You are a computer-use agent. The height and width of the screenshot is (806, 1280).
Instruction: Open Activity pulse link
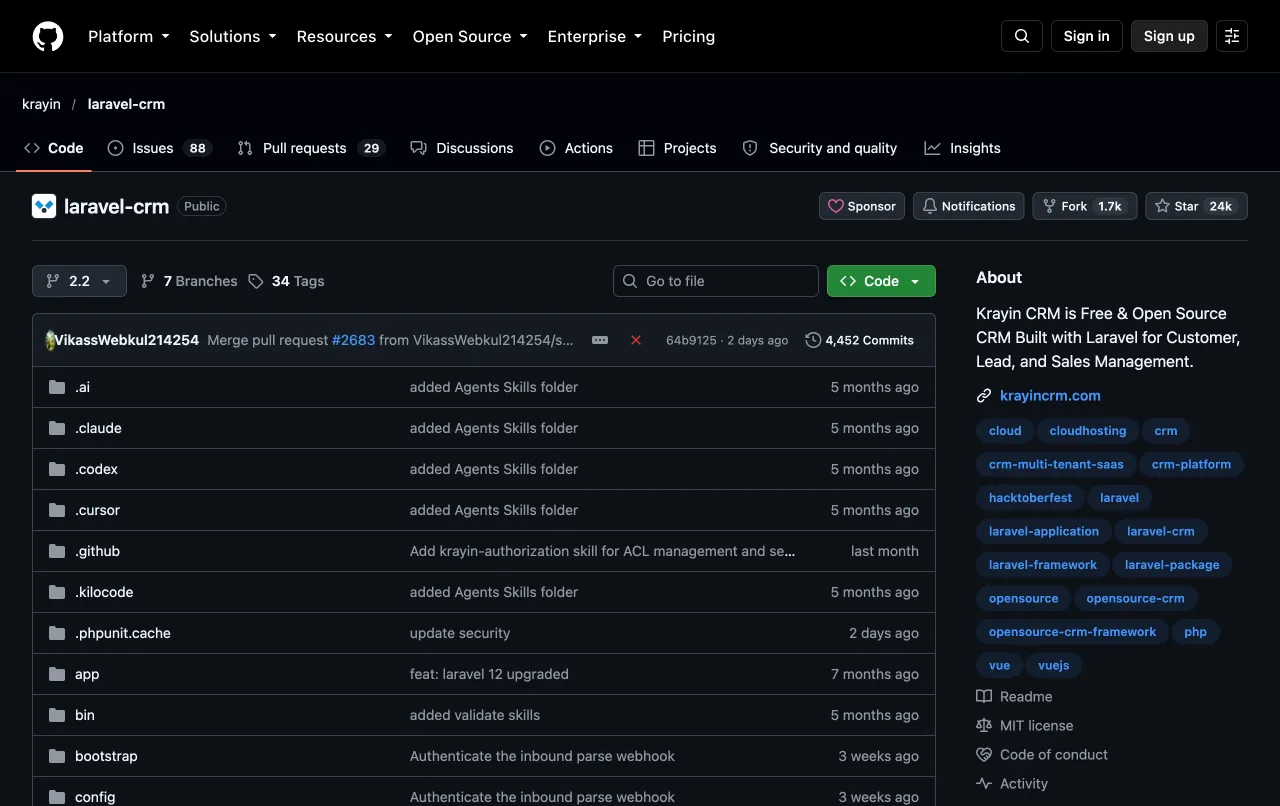click(x=1012, y=783)
